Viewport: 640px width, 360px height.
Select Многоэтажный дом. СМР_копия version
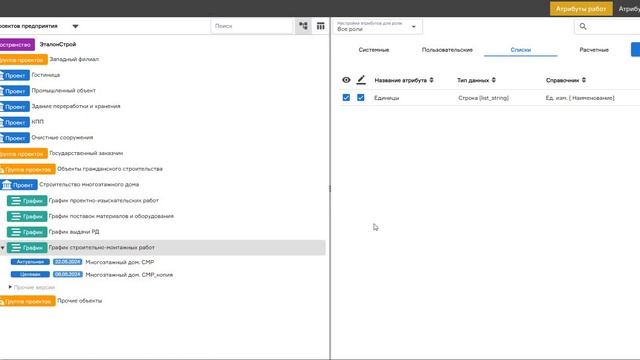click(x=129, y=275)
